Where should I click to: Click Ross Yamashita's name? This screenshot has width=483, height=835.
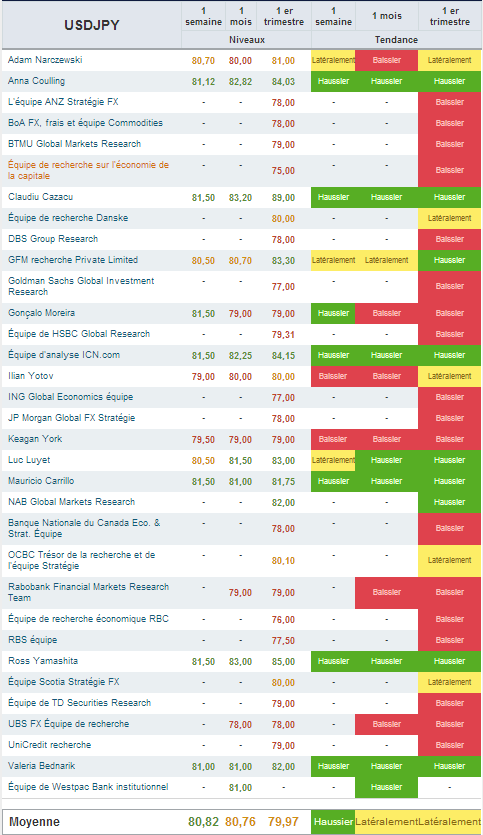(x=43, y=661)
